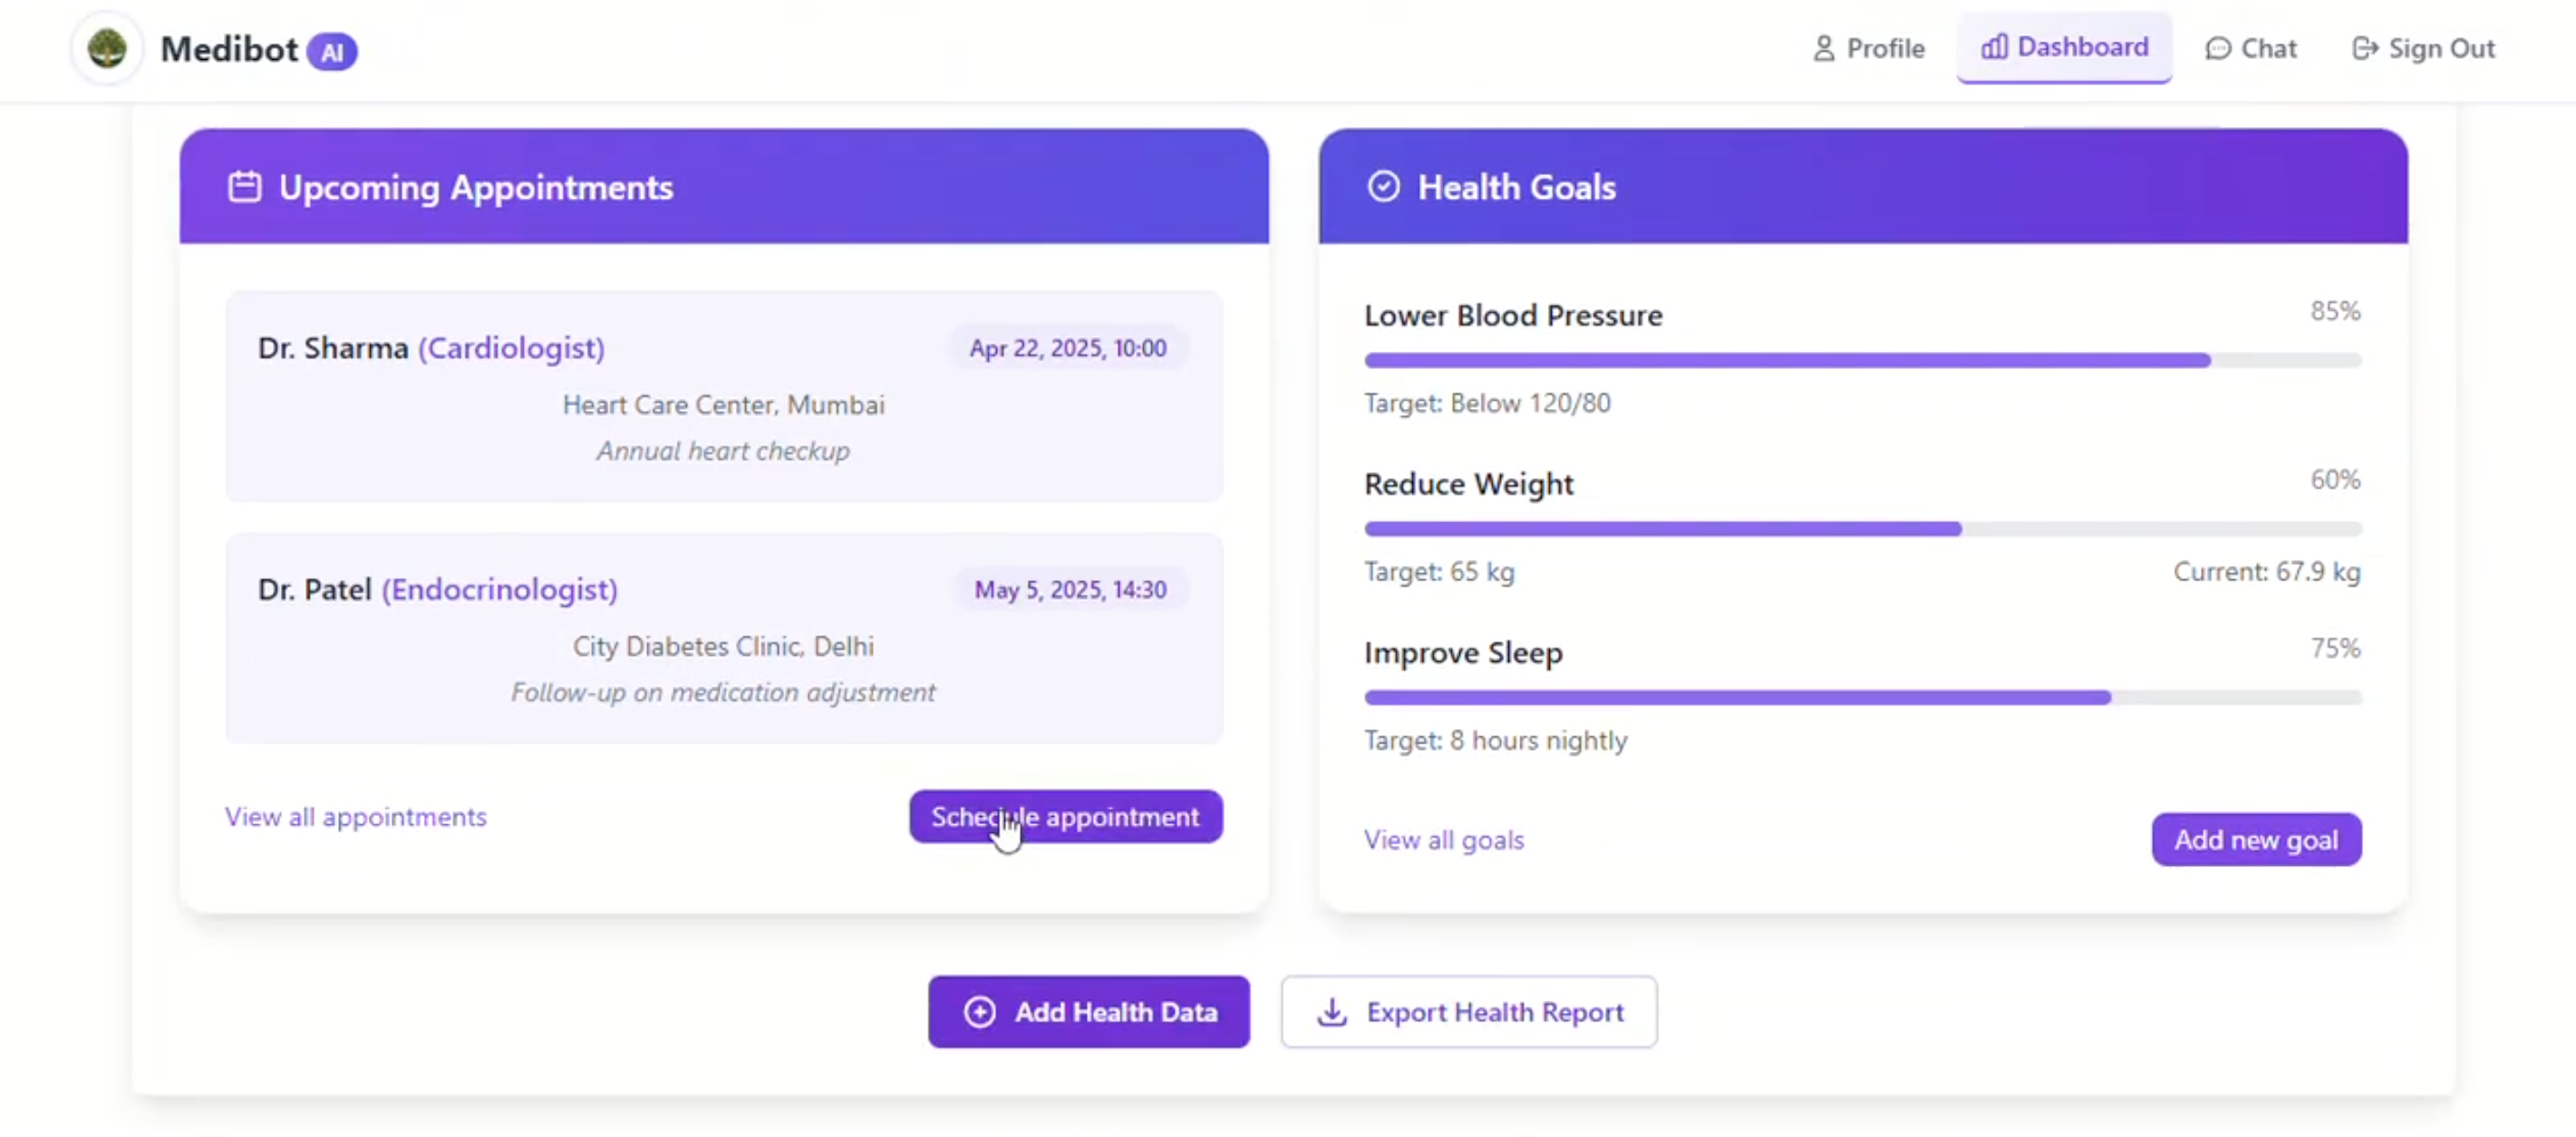Click the Upcoming Appointments header title
Screen dimensions: 2576x1137
click(x=476, y=187)
